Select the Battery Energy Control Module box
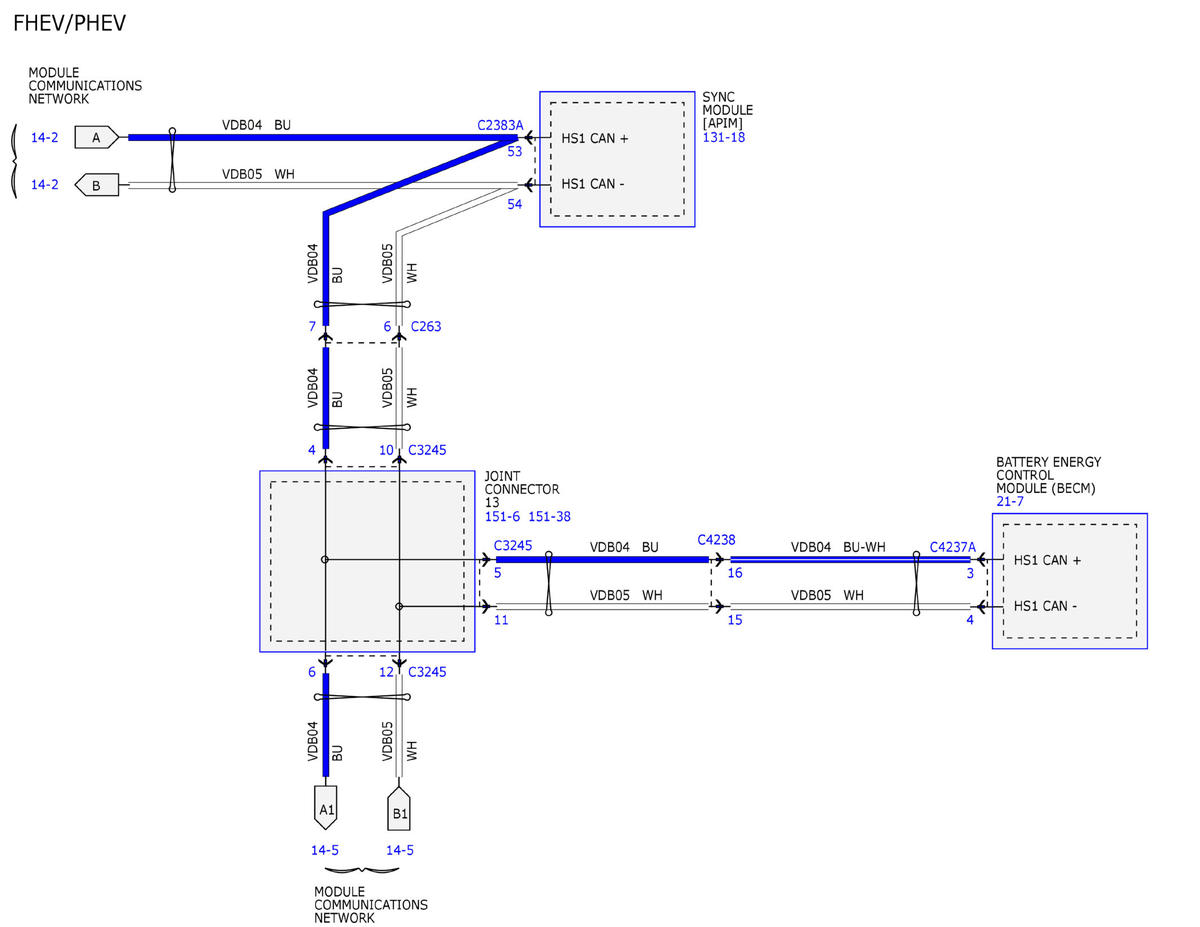Image resolution: width=1200 pixels, height=927 pixels. (x=1069, y=581)
